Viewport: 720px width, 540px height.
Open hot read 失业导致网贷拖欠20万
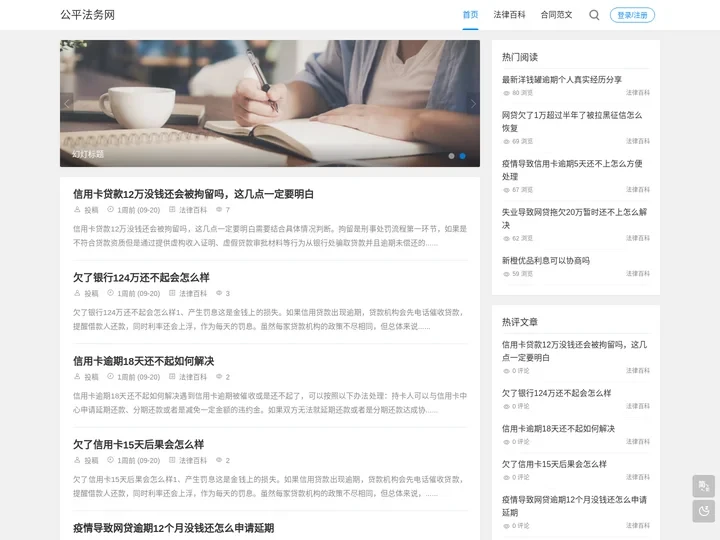(574, 219)
